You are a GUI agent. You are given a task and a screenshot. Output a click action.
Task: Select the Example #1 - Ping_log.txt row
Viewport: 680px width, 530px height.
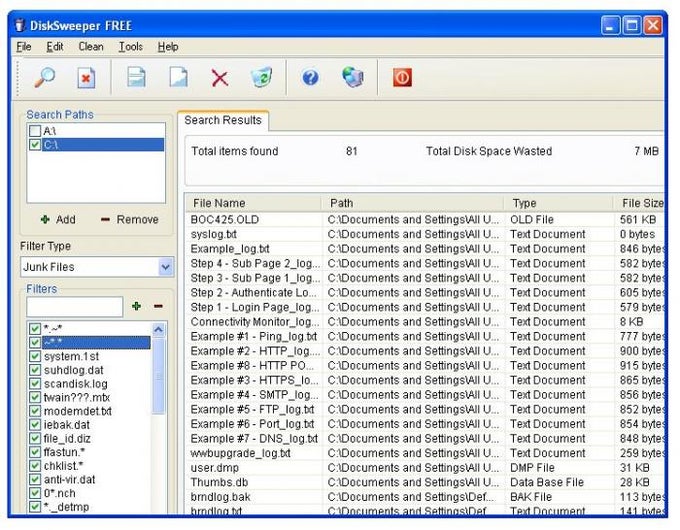pos(425,337)
